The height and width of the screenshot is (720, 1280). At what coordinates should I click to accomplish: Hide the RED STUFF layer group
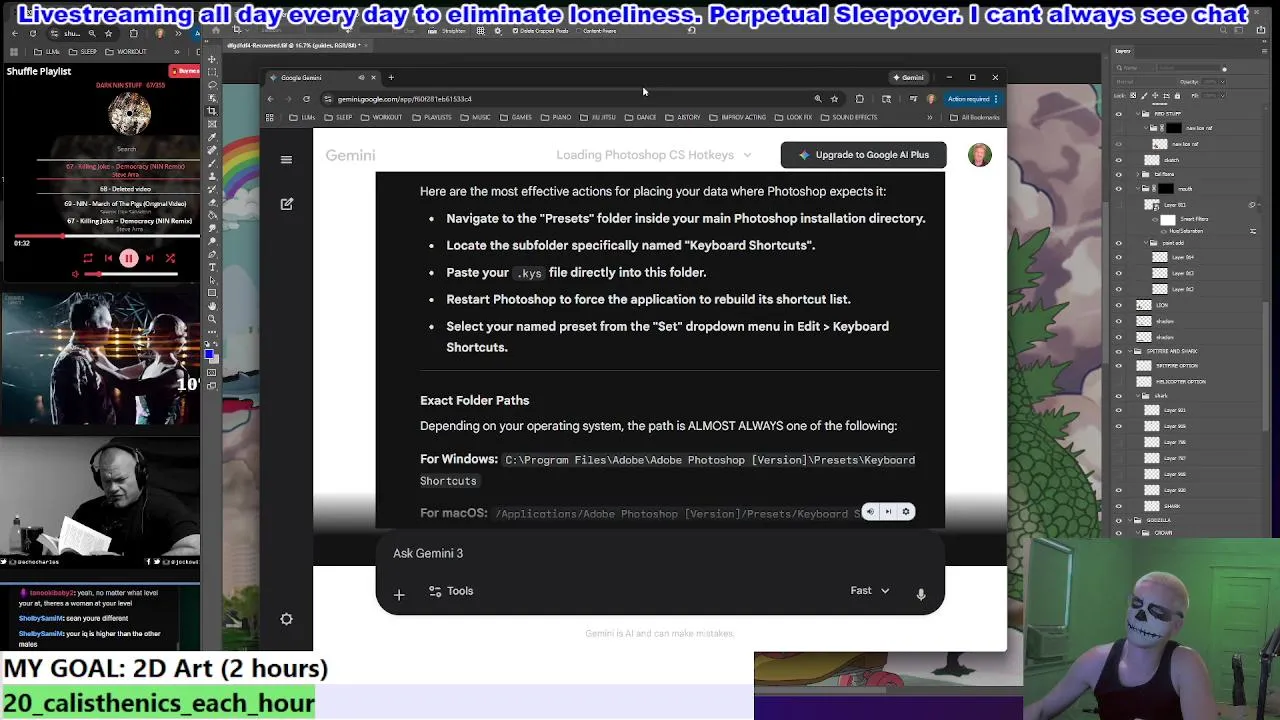coord(1118,113)
